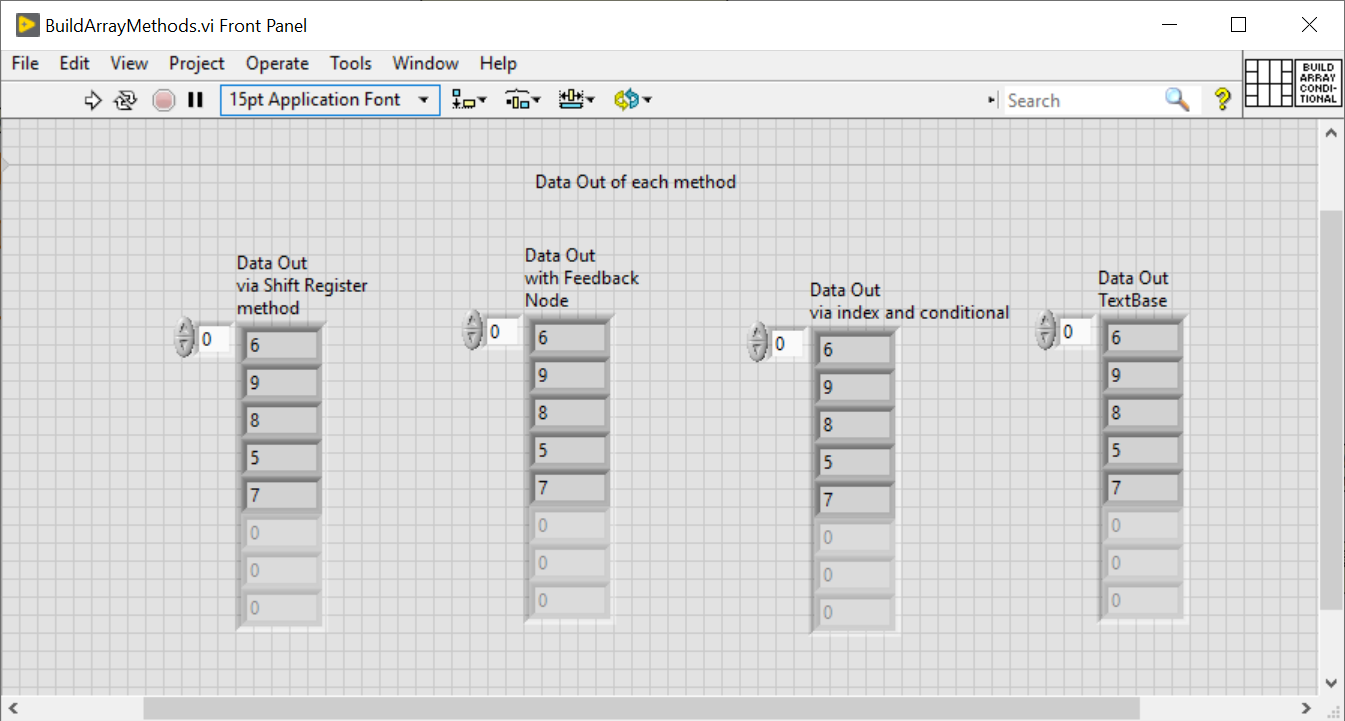Open the Help menu
The width and height of the screenshot is (1345, 721).
(x=498, y=63)
